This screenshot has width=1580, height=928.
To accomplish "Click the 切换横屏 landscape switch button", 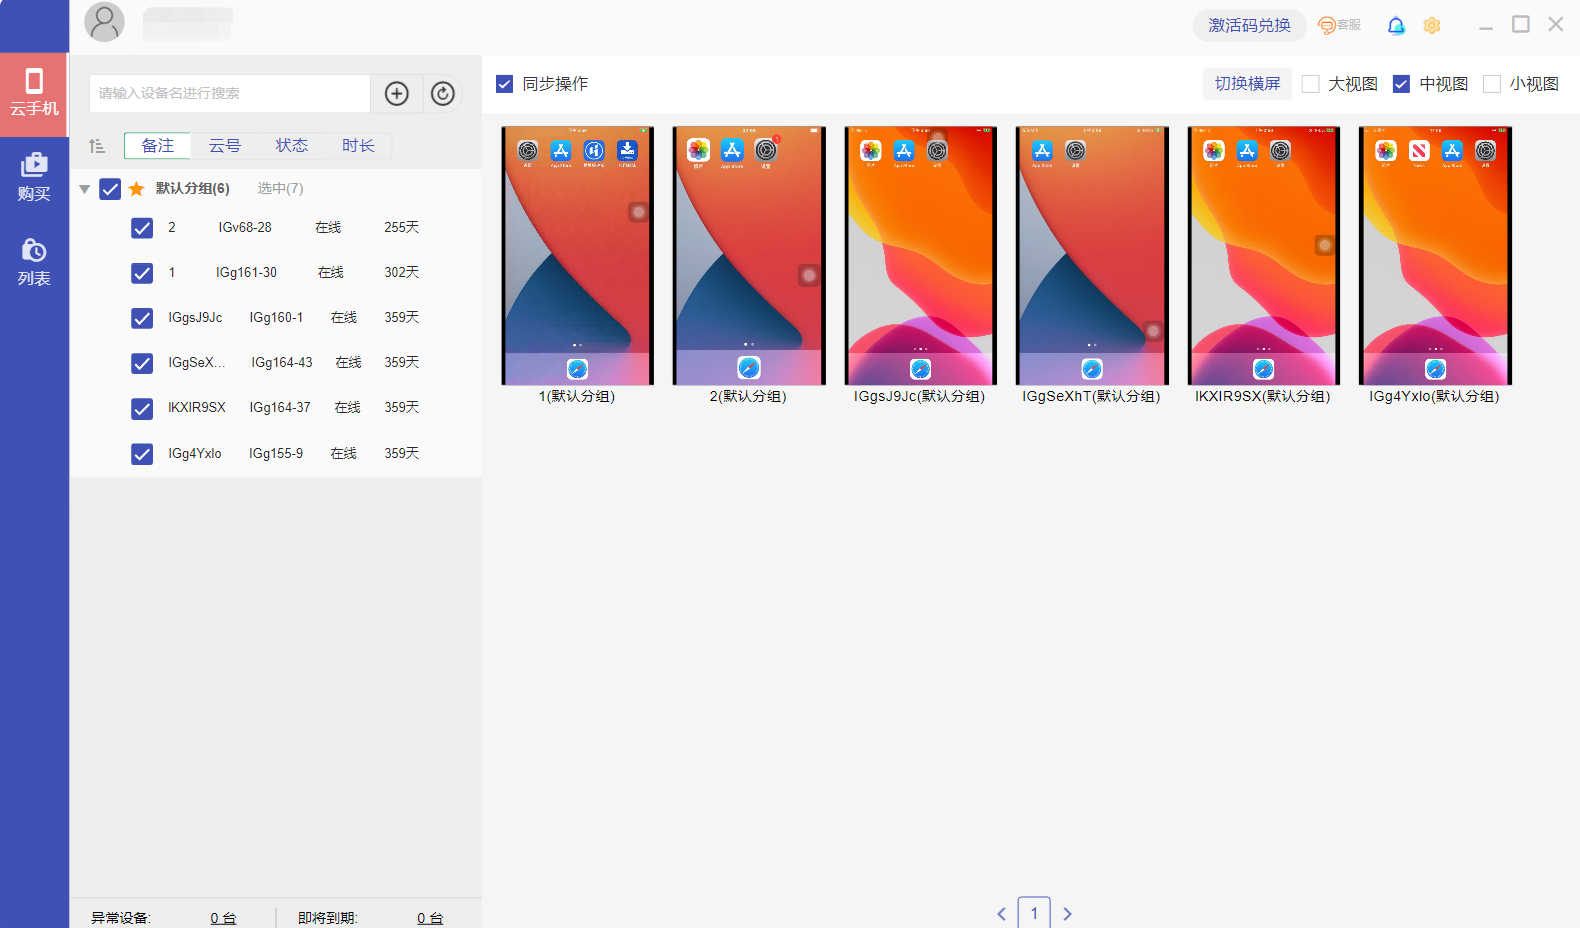I will coord(1247,84).
